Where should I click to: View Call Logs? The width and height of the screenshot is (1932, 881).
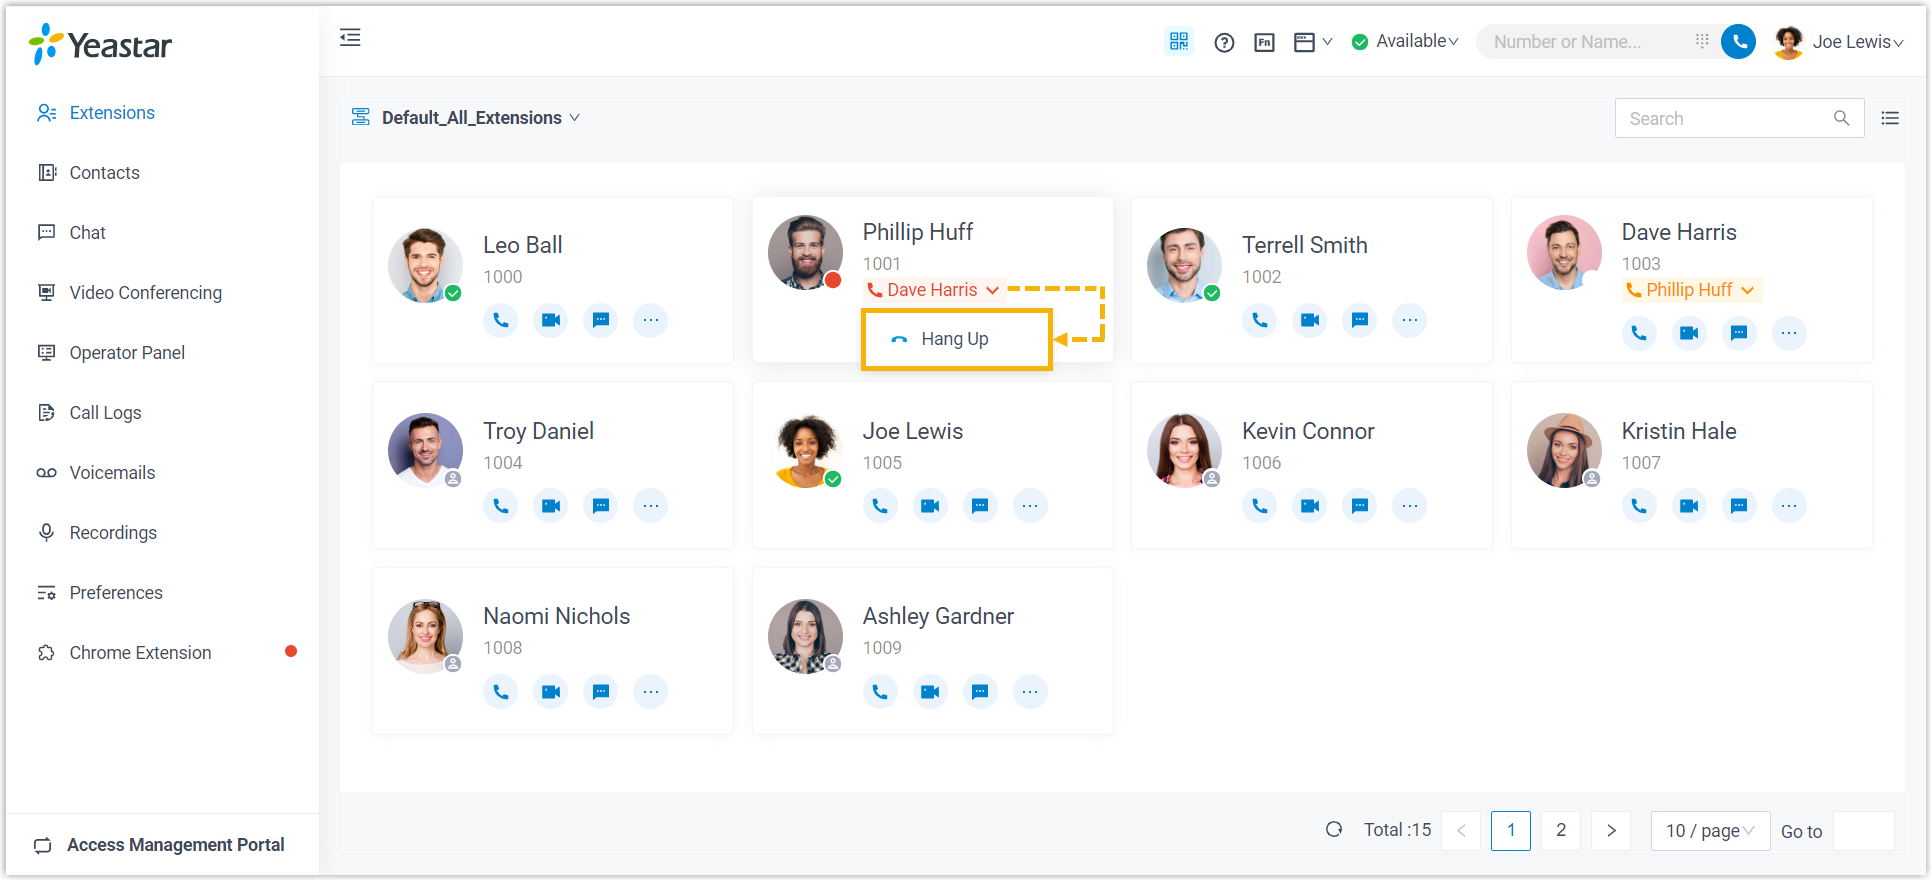[105, 413]
